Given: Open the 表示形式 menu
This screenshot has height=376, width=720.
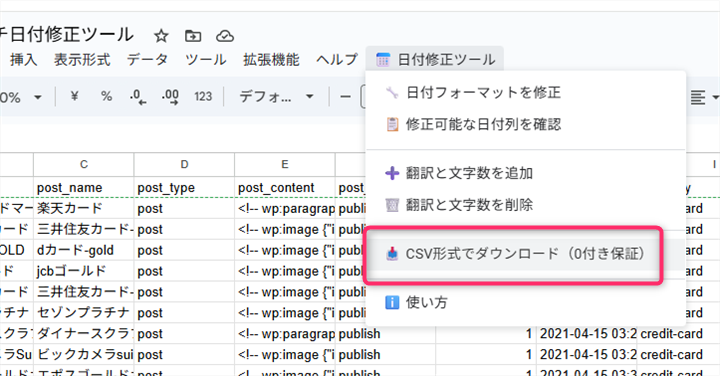Looking at the screenshot, I should click(x=82, y=60).
